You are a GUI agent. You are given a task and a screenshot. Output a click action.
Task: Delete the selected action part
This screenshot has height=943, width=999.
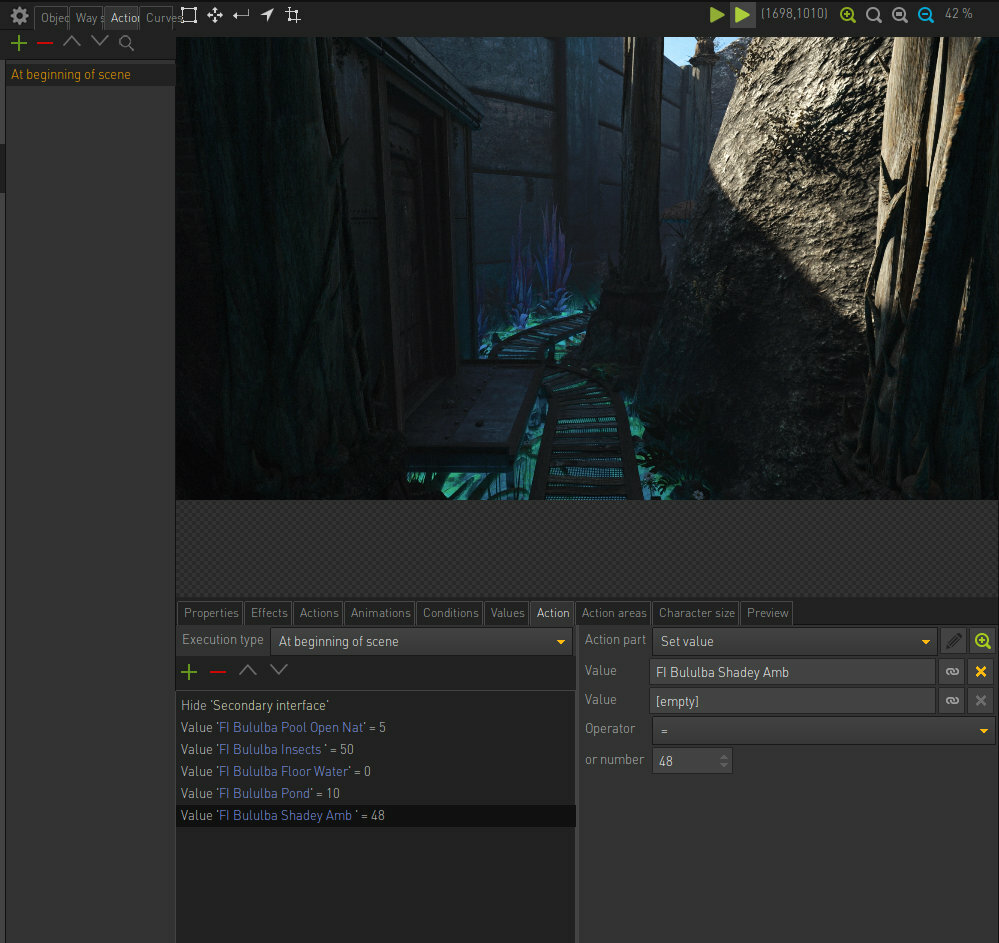click(x=218, y=672)
